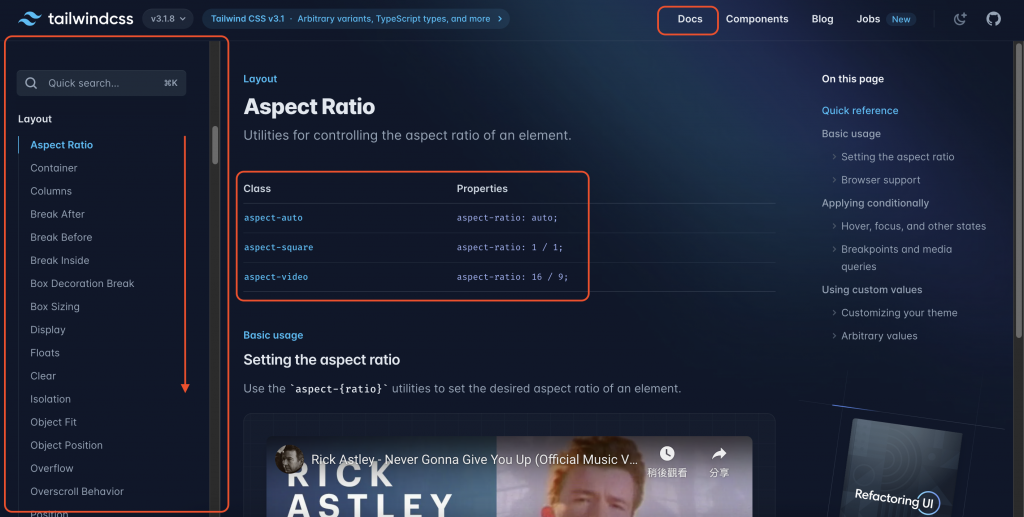This screenshot has height=517, width=1024.
Task: Click the 'aspect-ratio: 16 / 9;' property cell
Action: point(512,277)
